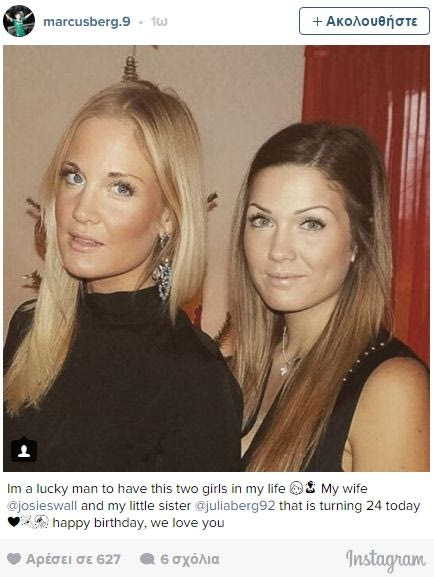Click the marcusberg.9 username link
This screenshot has width=434, height=577.
tap(87, 22)
